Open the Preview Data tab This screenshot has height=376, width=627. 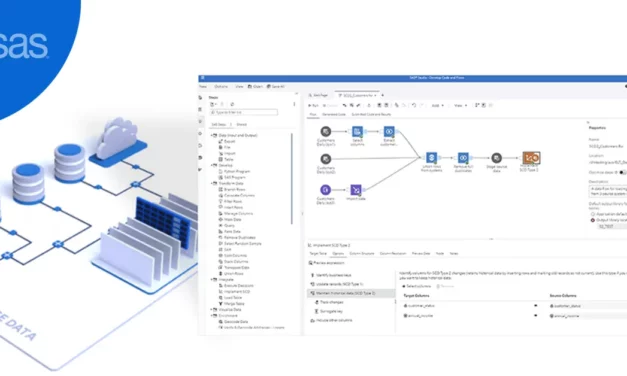[x=421, y=254]
